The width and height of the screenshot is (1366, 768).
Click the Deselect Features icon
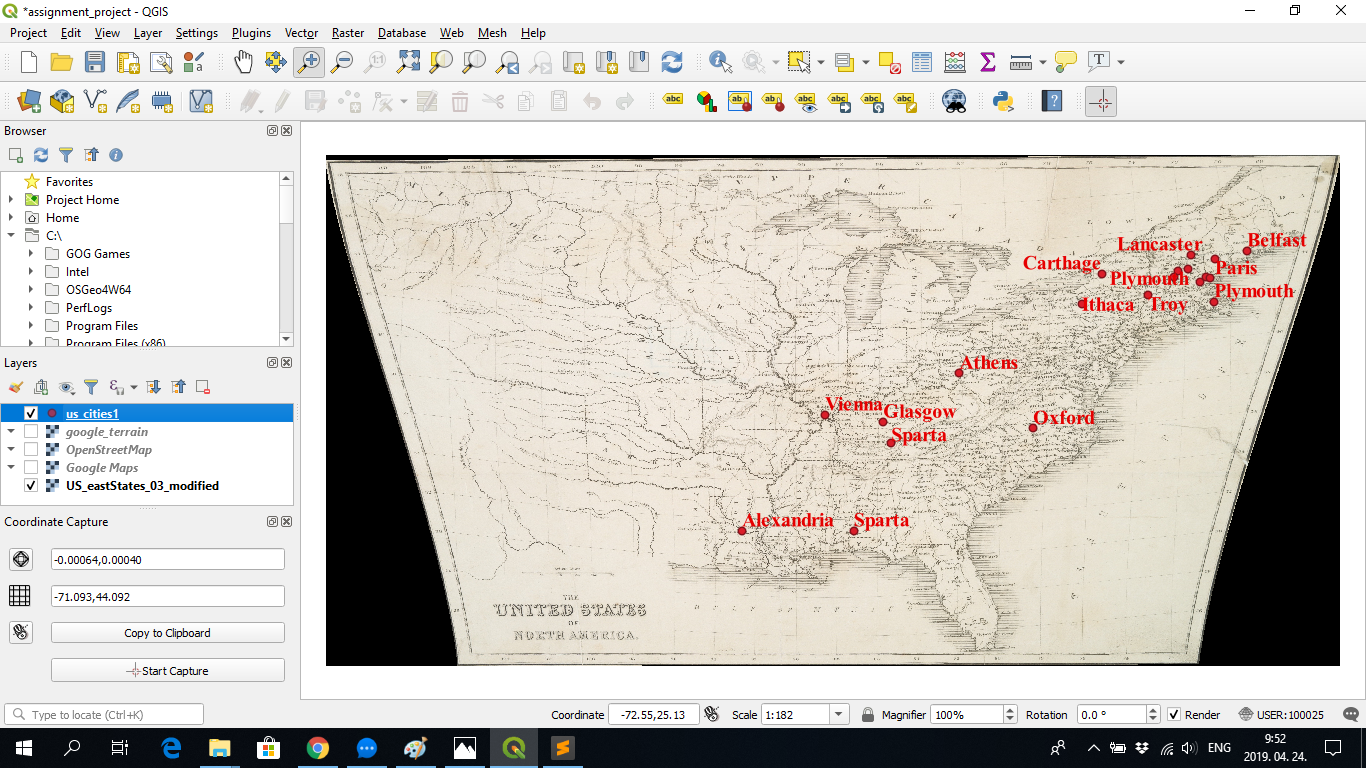889,62
